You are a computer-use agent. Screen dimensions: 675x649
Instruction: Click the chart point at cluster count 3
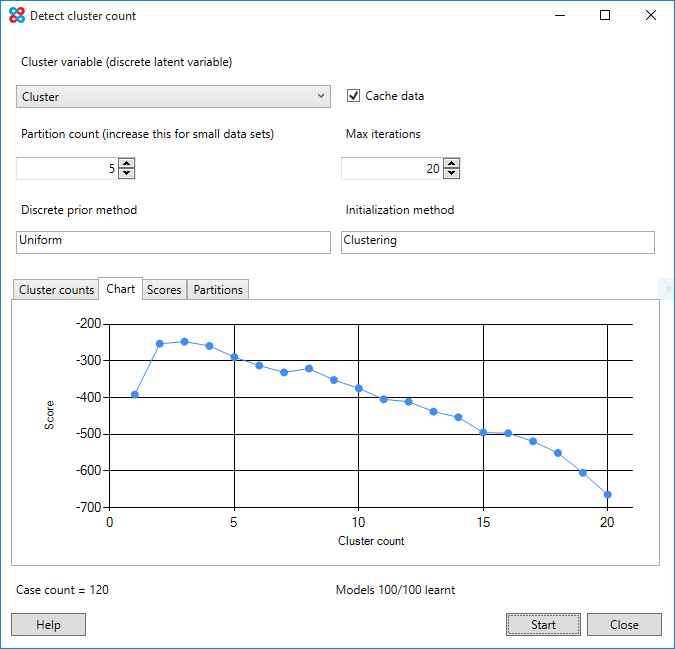184,342
